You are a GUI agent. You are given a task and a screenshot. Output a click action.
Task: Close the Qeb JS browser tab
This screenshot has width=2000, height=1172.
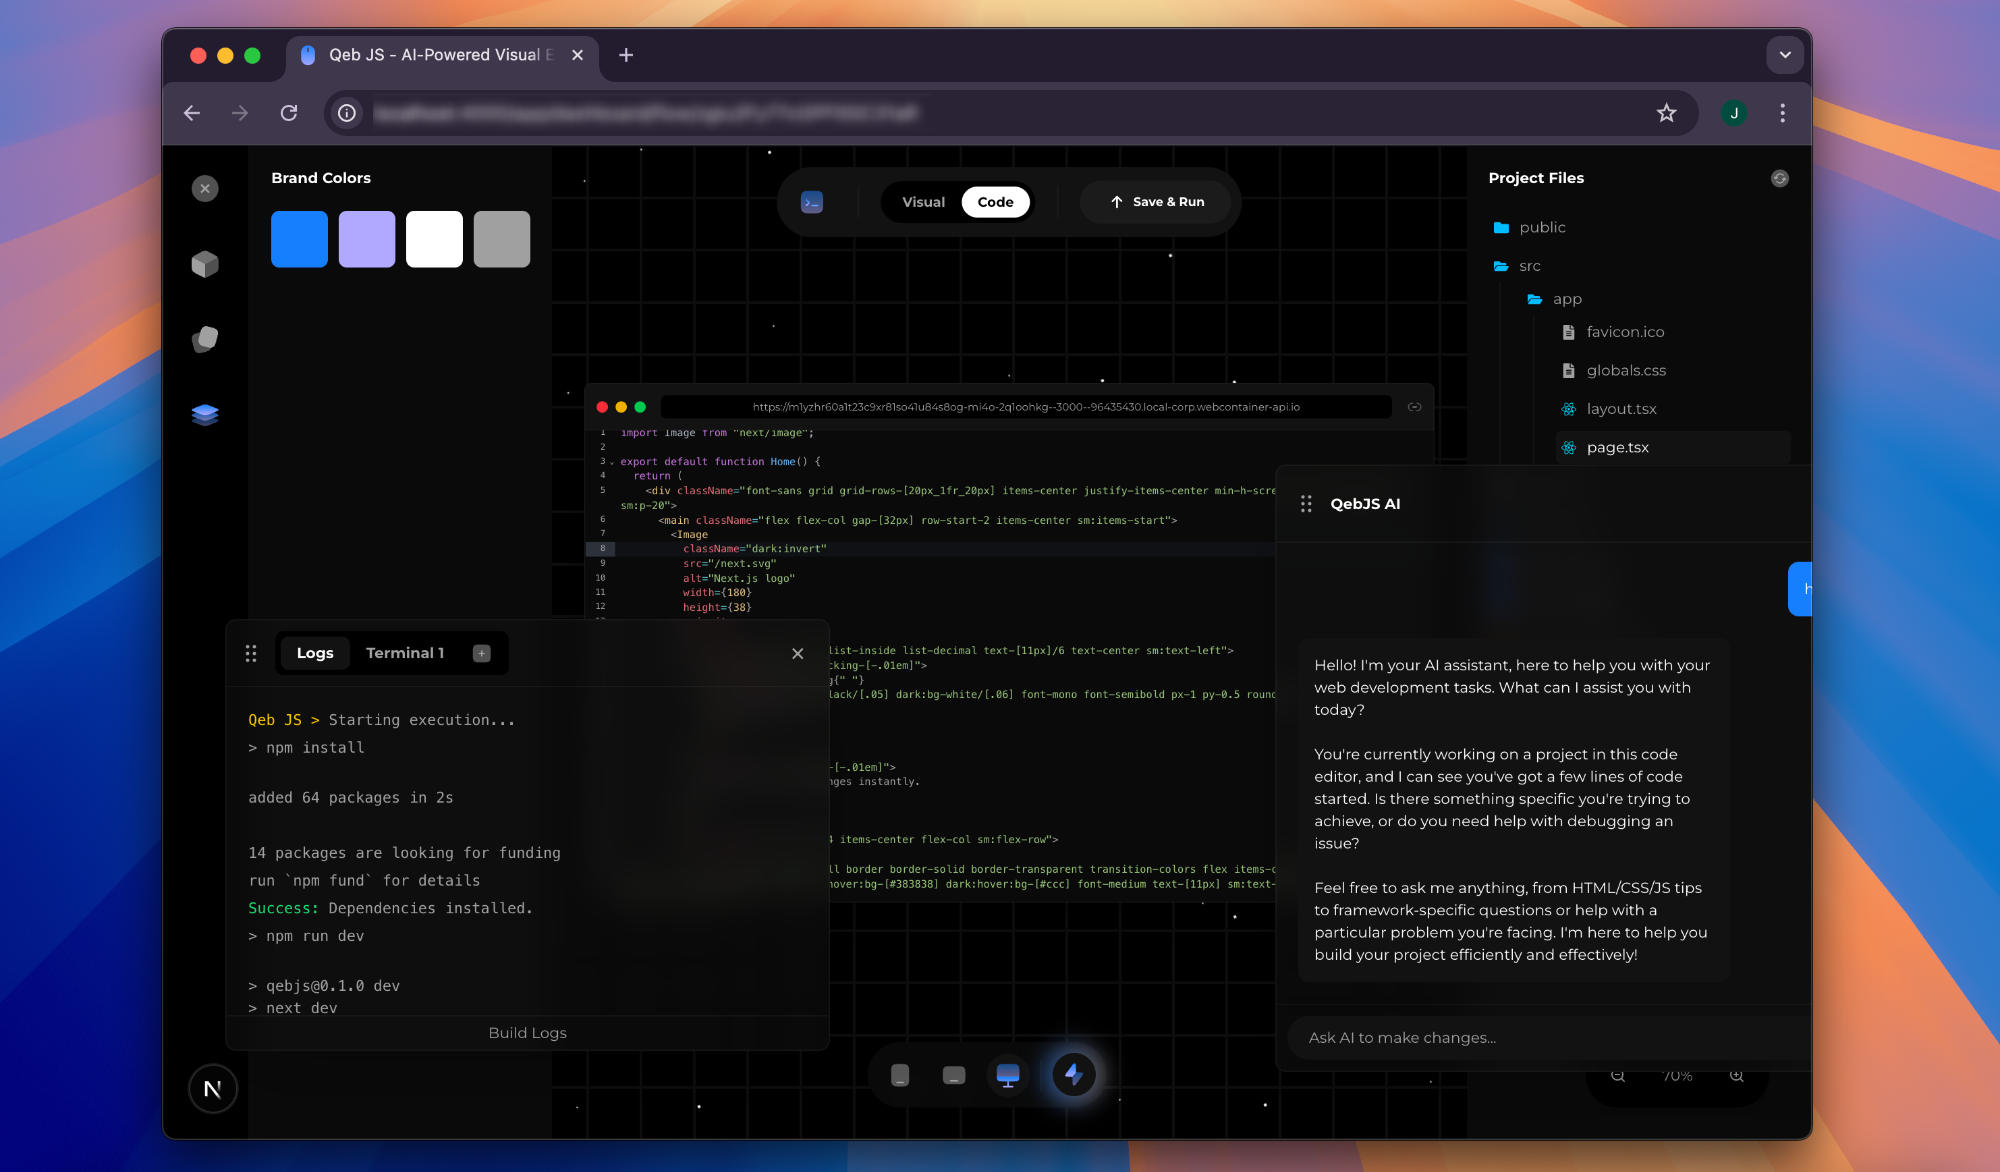(x=577, y=55)
